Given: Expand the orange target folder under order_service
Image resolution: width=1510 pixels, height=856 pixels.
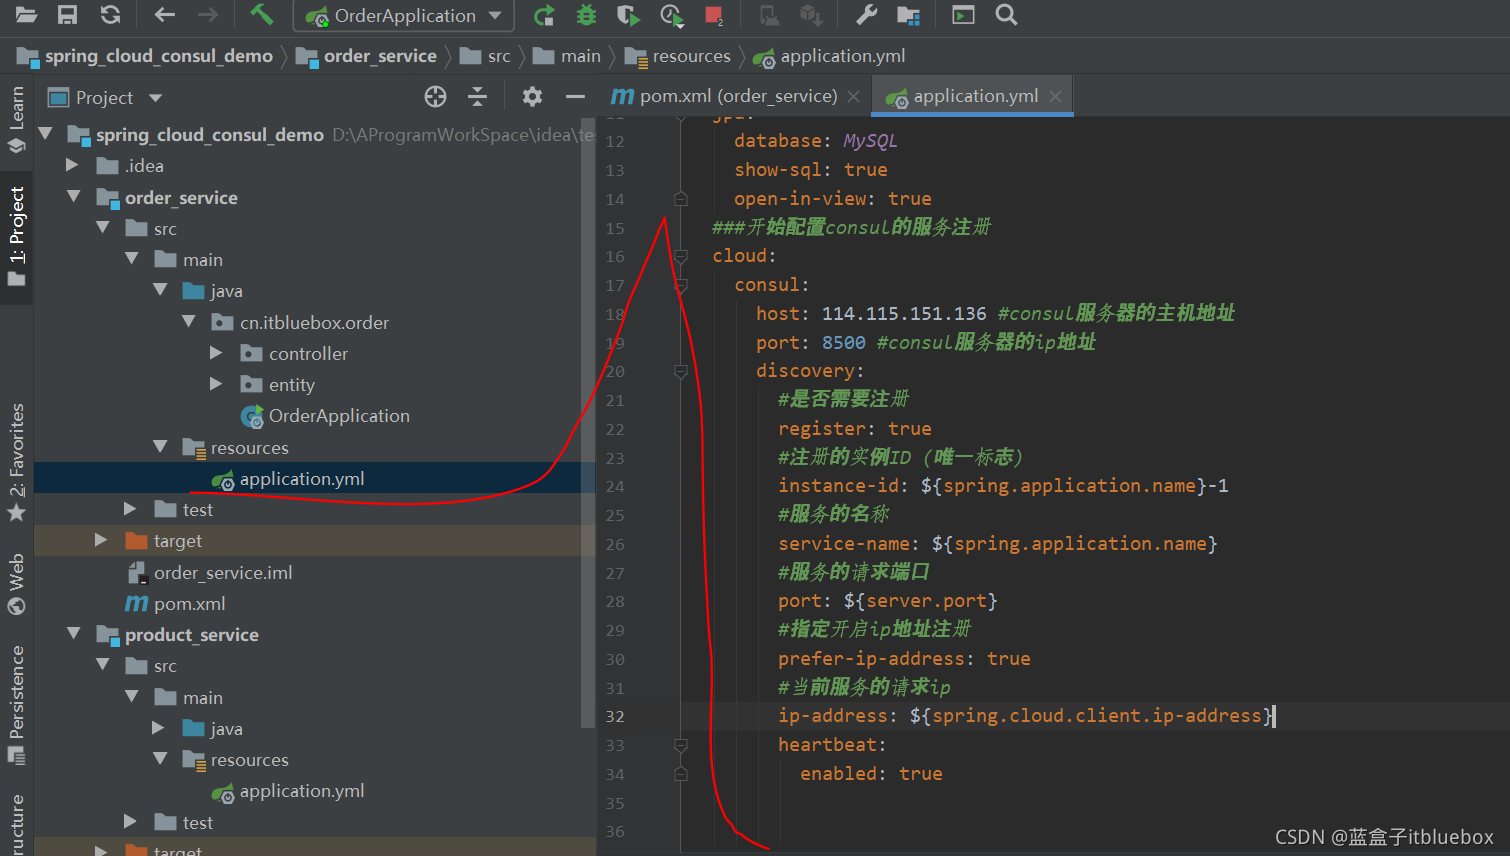Looking at the screenshot, I should (101, 540).
